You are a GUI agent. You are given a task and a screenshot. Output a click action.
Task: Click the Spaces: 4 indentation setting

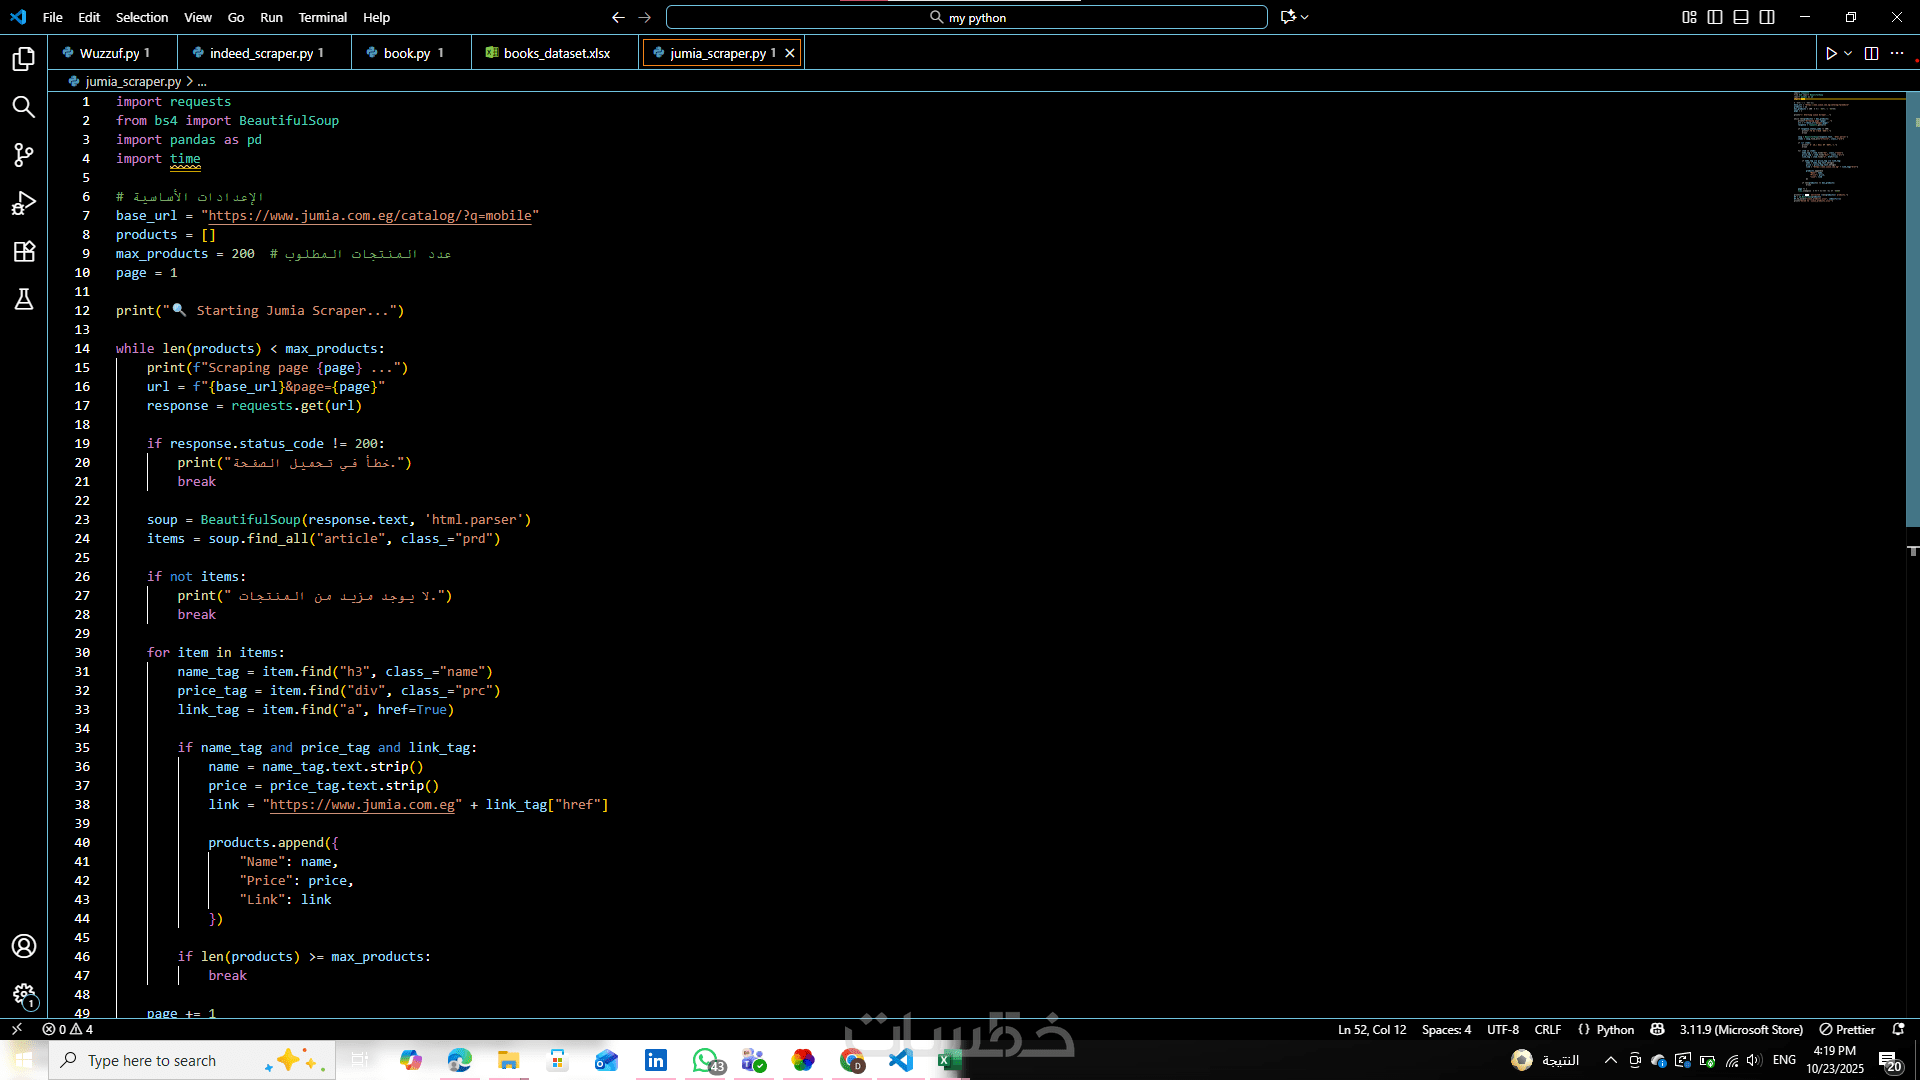pos(1446,1029)
